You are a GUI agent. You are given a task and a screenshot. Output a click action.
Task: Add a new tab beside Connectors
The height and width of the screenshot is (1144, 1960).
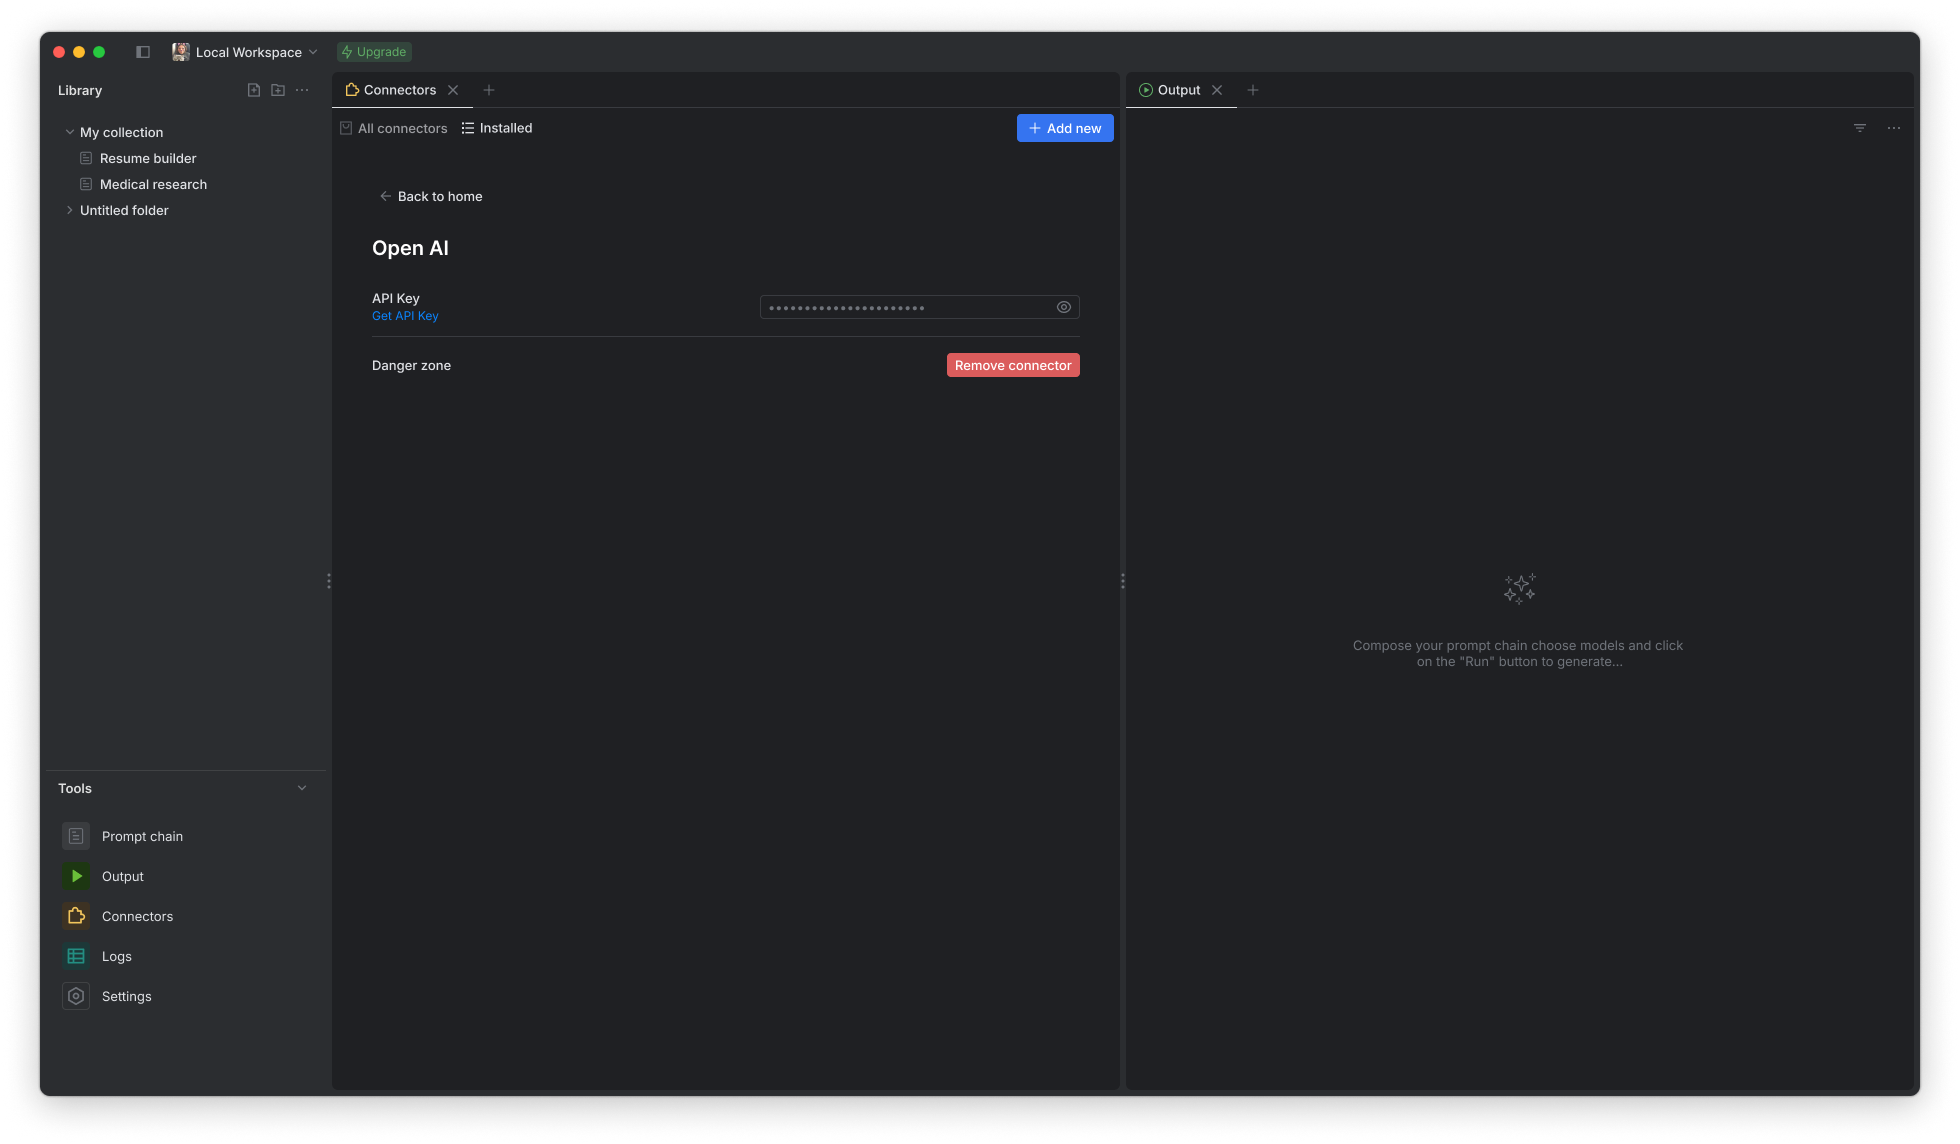pos(489,90)
